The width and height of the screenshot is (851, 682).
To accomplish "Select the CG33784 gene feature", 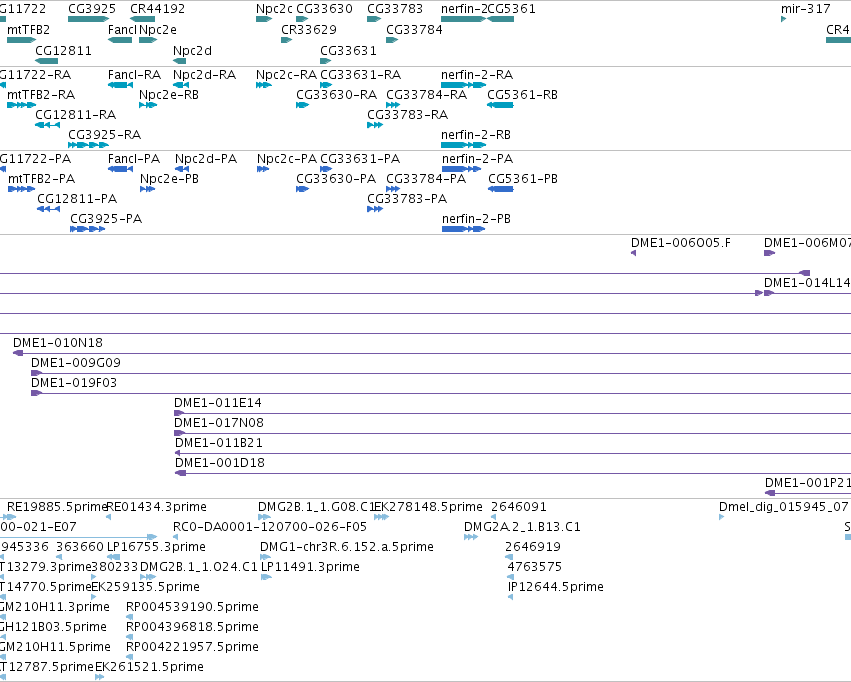I will click(x=392, y=40).
